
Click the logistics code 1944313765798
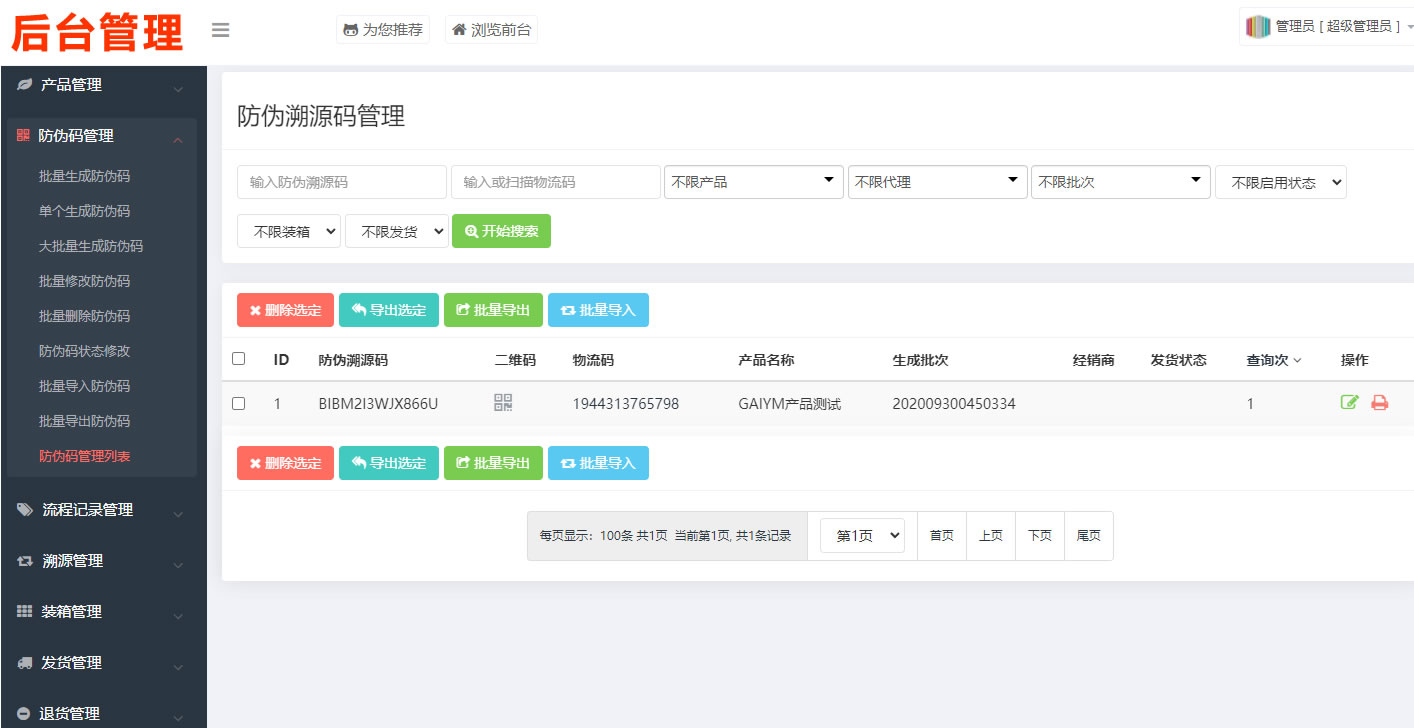pos(626,404)
